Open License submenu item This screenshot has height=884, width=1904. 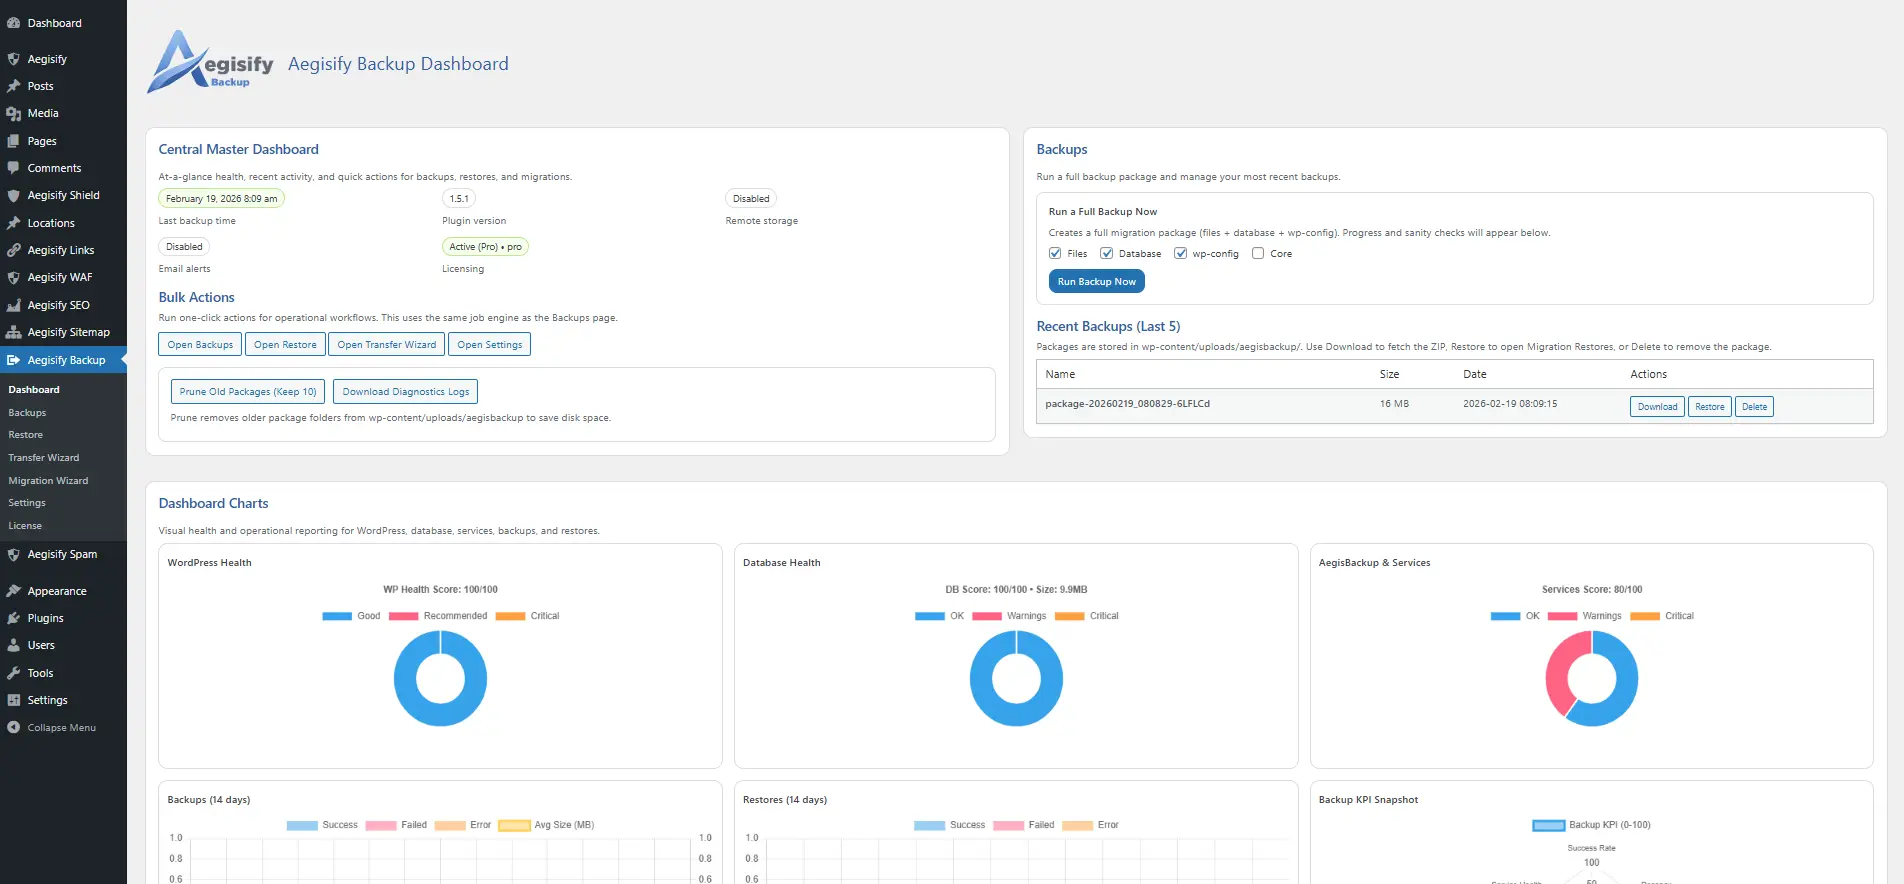coord(25,526)
